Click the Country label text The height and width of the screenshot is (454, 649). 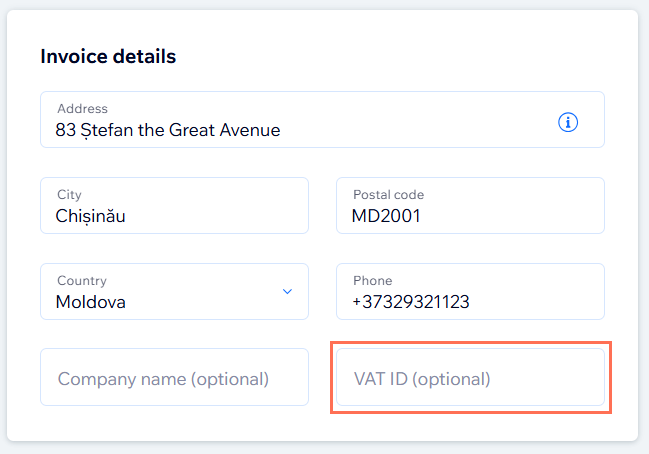pos(81,281)
